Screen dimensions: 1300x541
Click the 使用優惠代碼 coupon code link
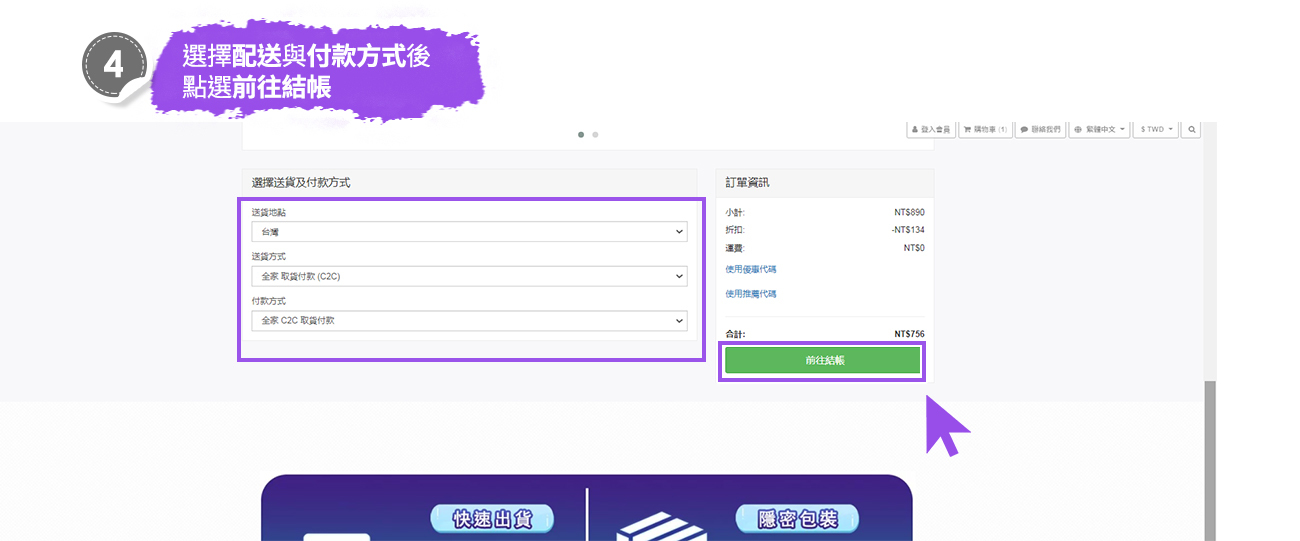click(x=751, y=269)
